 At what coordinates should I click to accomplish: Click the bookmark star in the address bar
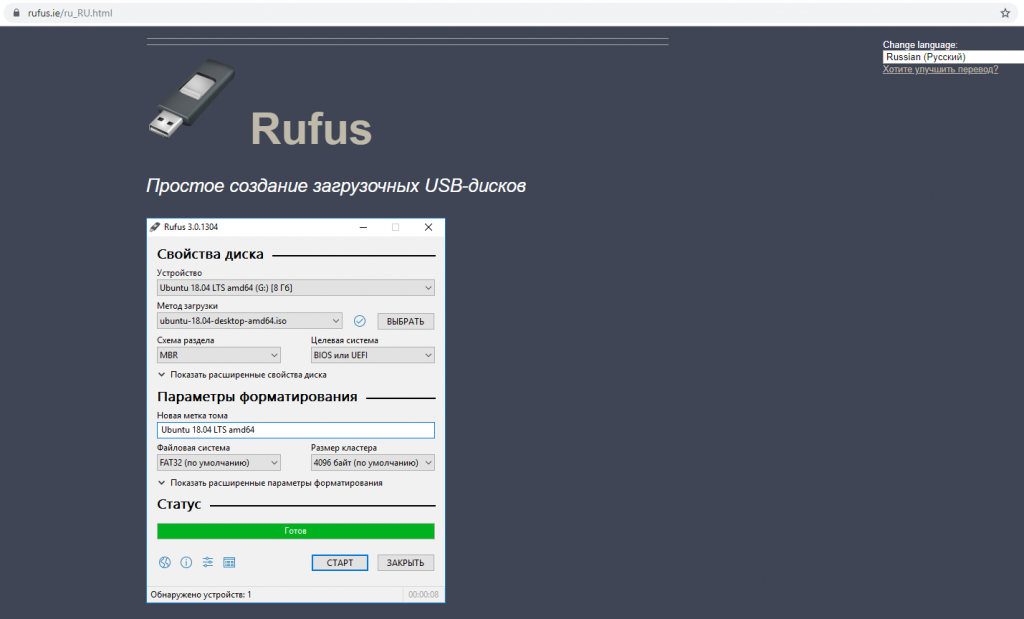pyautogui.click(x=1004, y=13)
